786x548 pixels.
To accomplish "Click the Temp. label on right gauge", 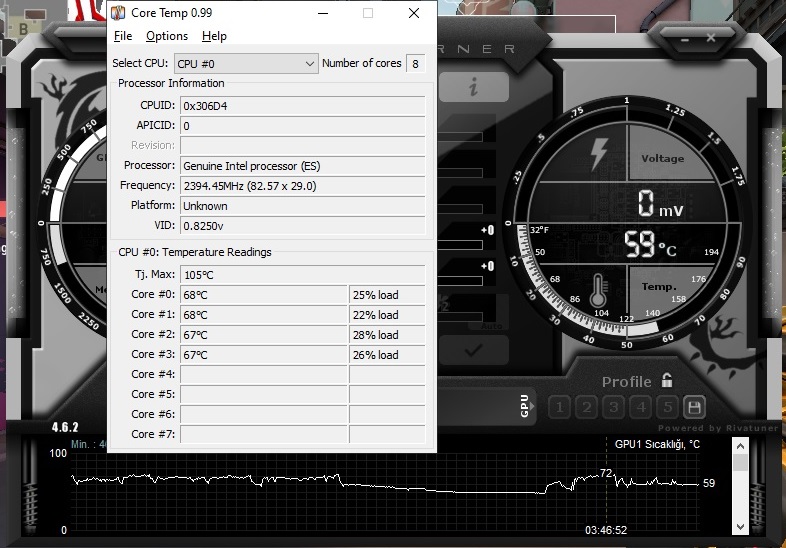I will click(659, 287).
